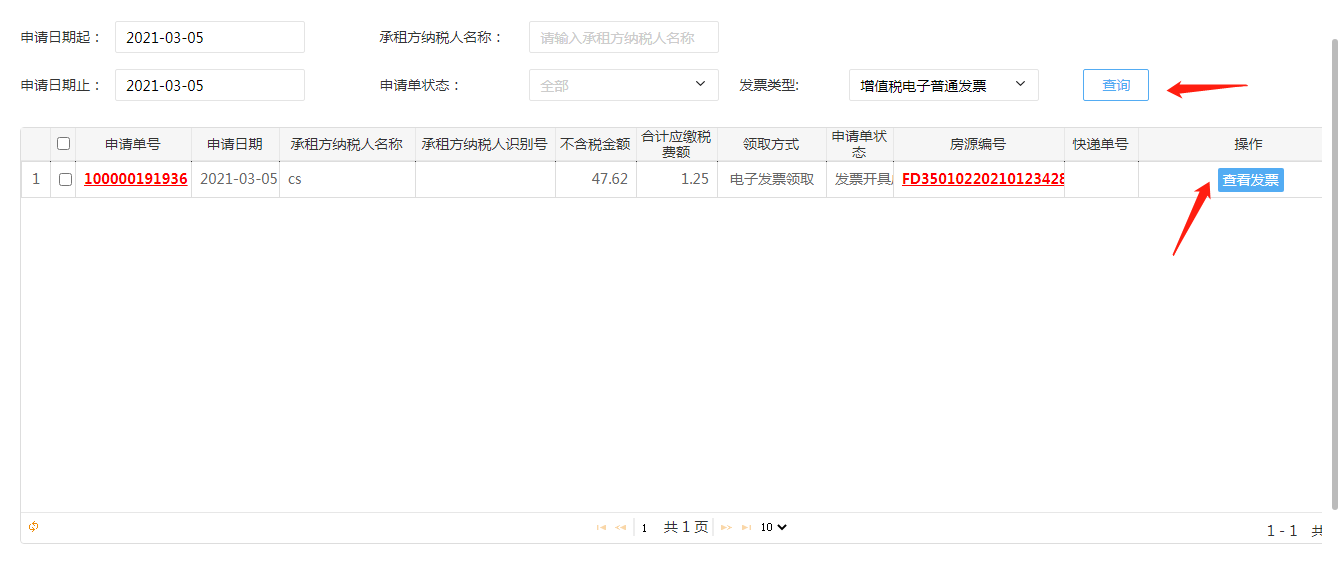Click the 2021-03-05 date cell in the row
1338x572 pixels.
click(235, 179)
